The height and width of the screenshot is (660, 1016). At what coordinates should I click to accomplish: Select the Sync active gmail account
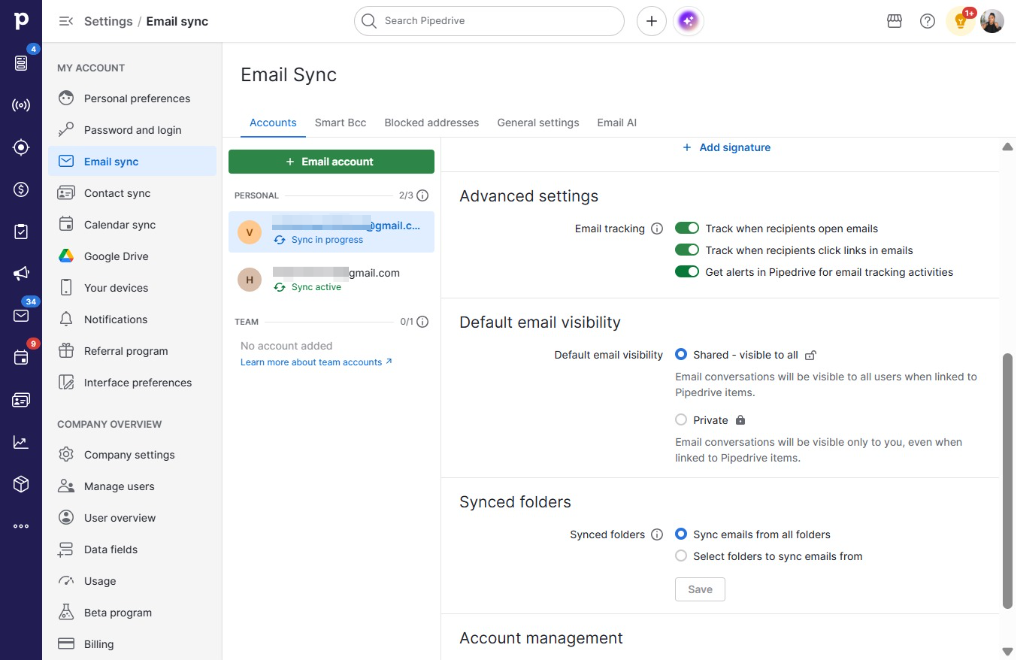[331, 279]
